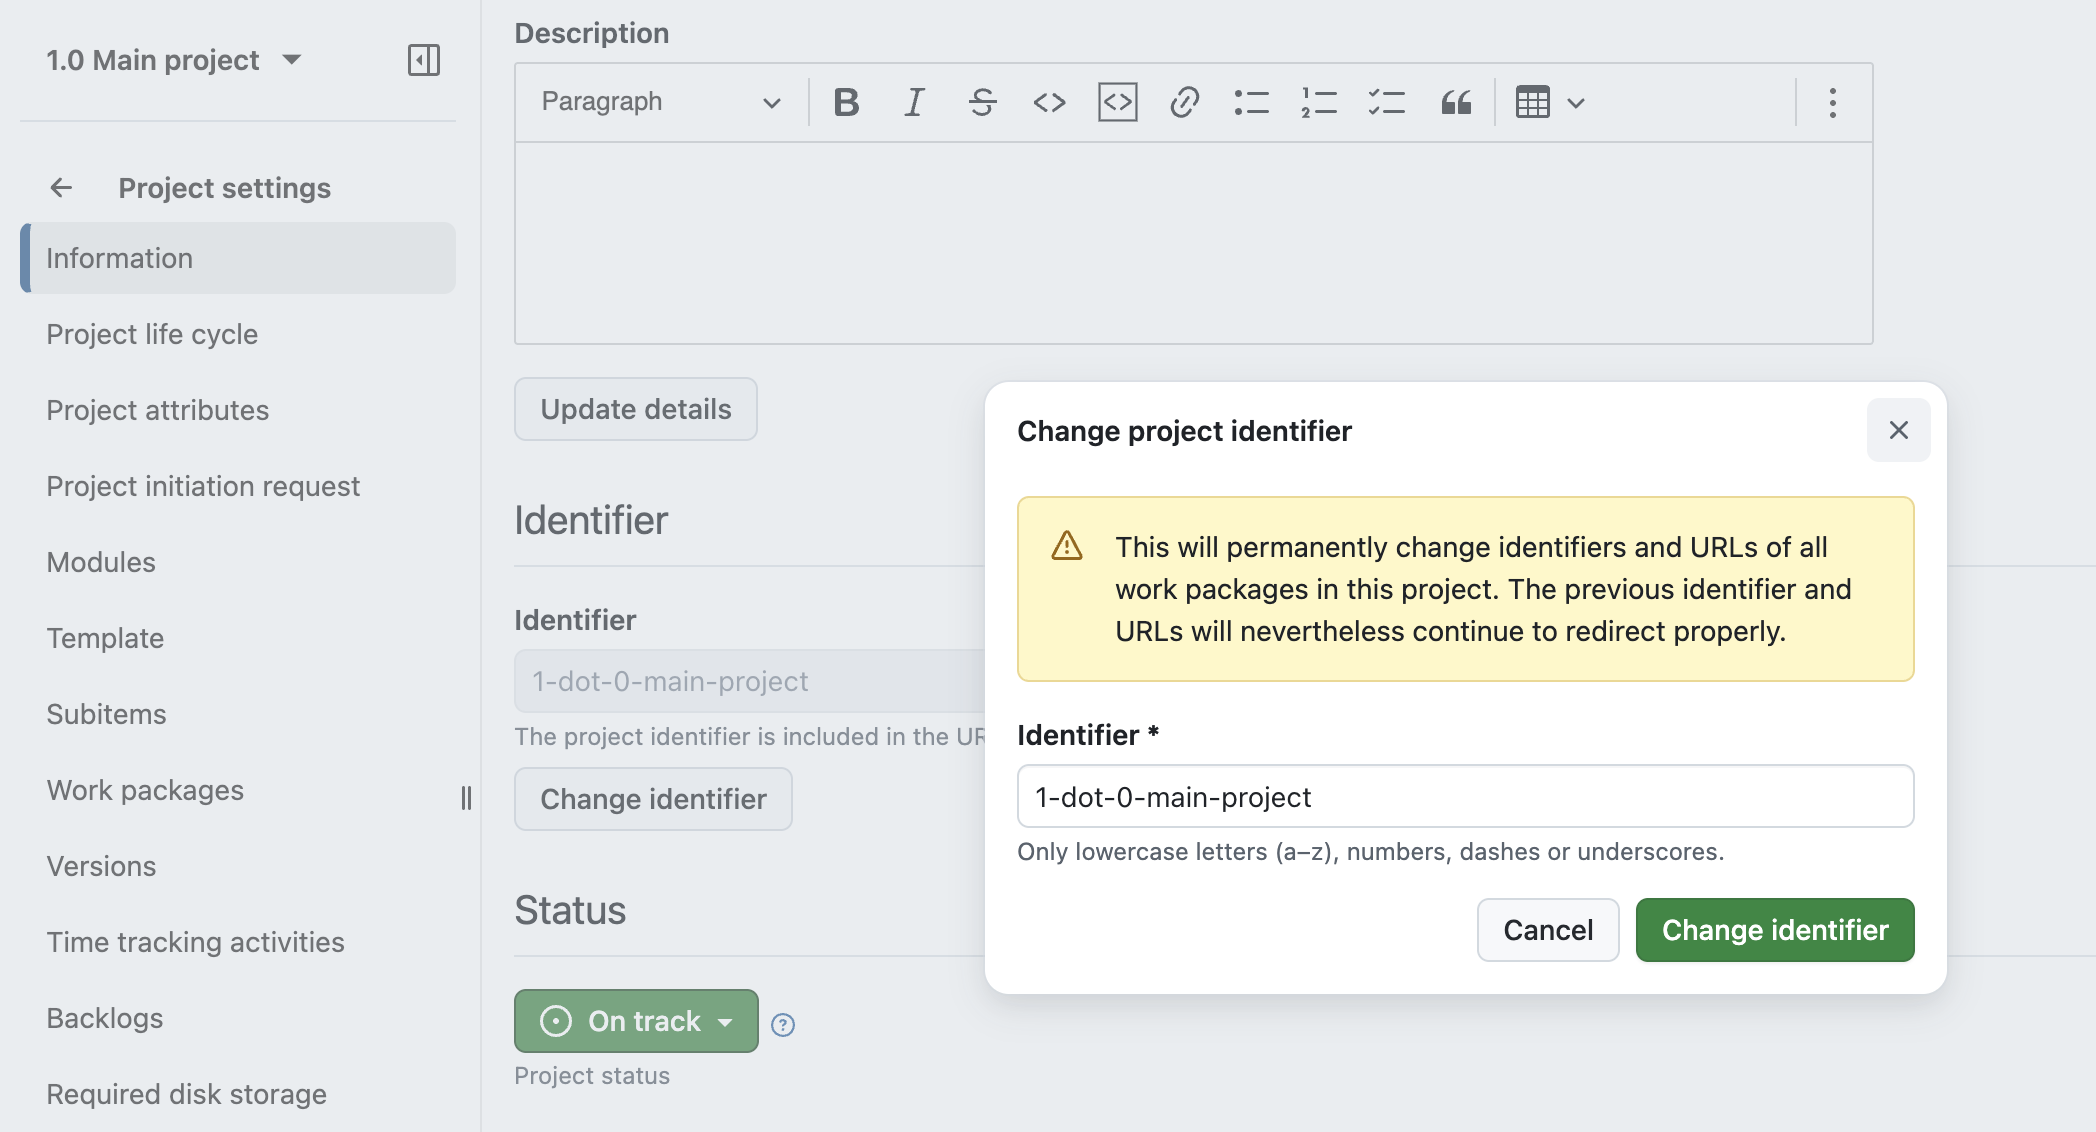This screenshot has height=1132, width=2096.
Task: Create a bulleted list
Action: [x=1252, y=101]
